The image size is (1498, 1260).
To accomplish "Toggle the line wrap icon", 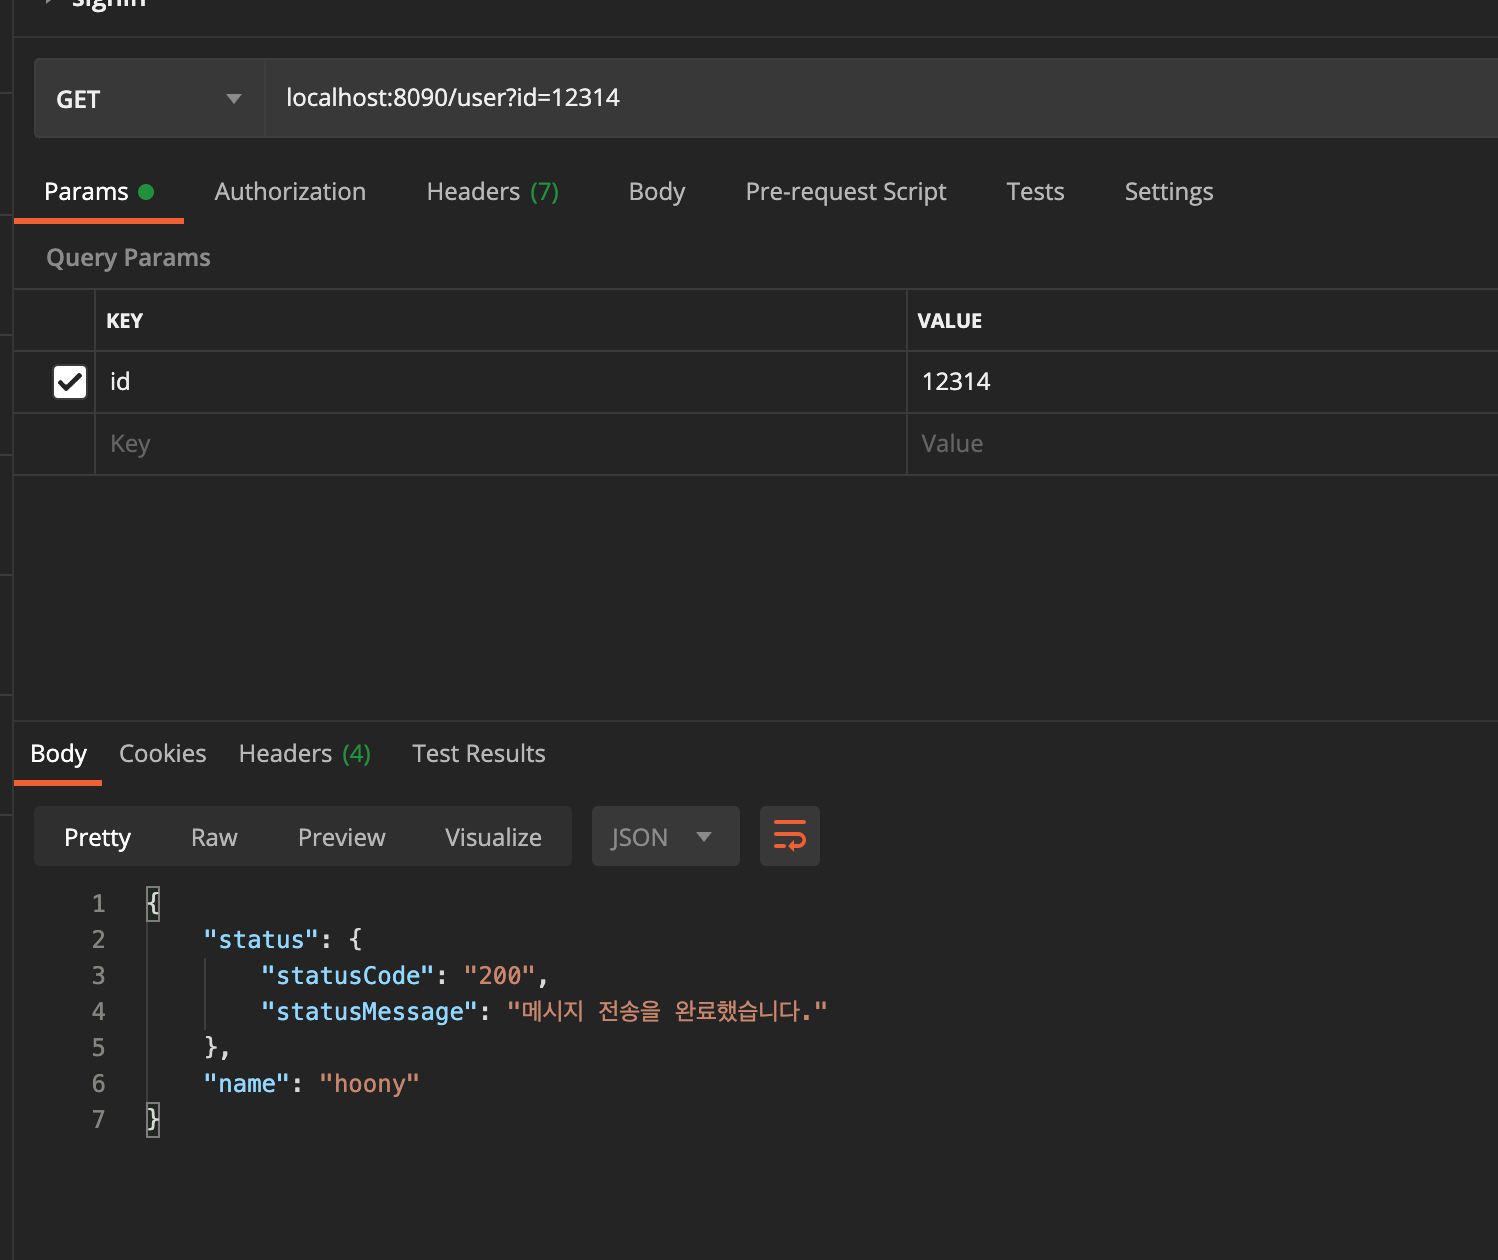I will (790, 837).
